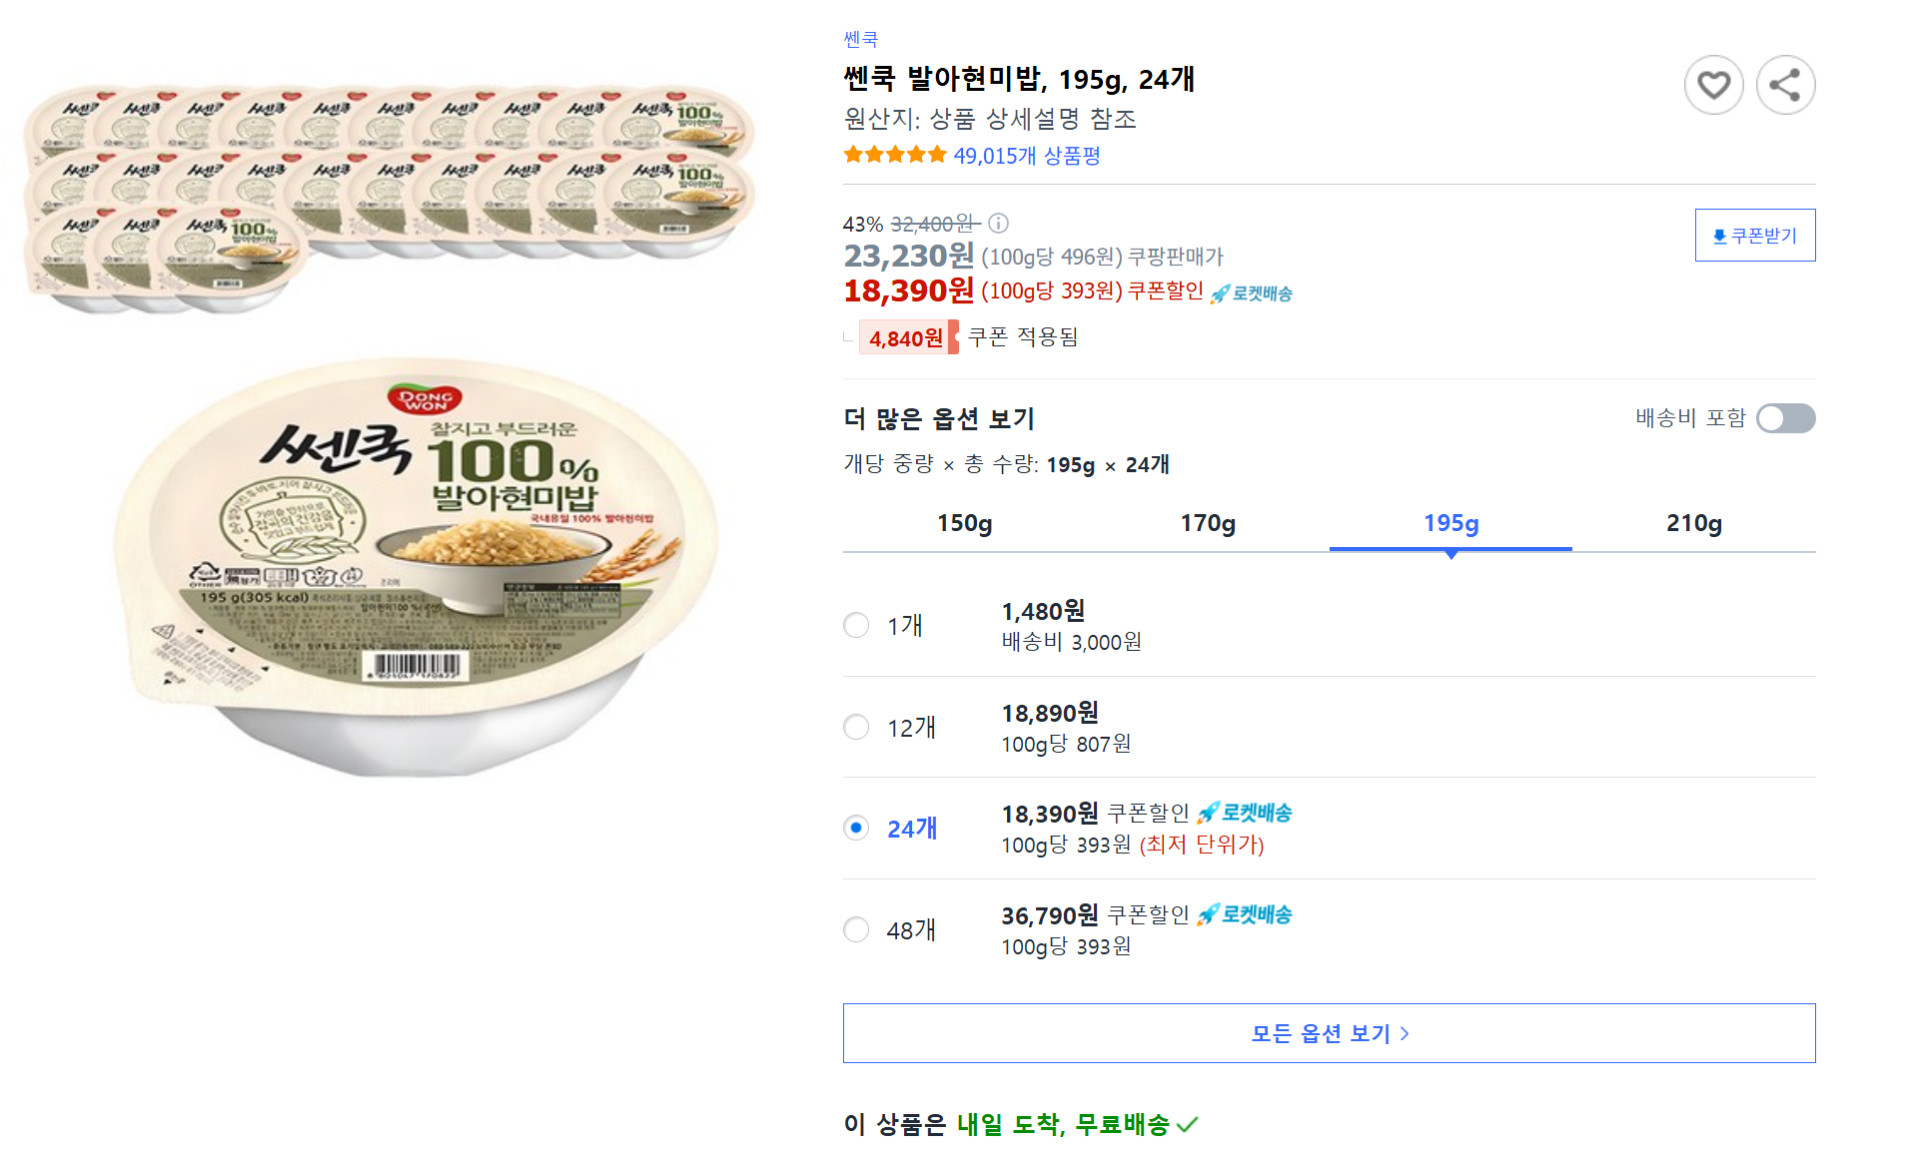Click the green checkmark beside 무료배송

tap(1189, 1124)
